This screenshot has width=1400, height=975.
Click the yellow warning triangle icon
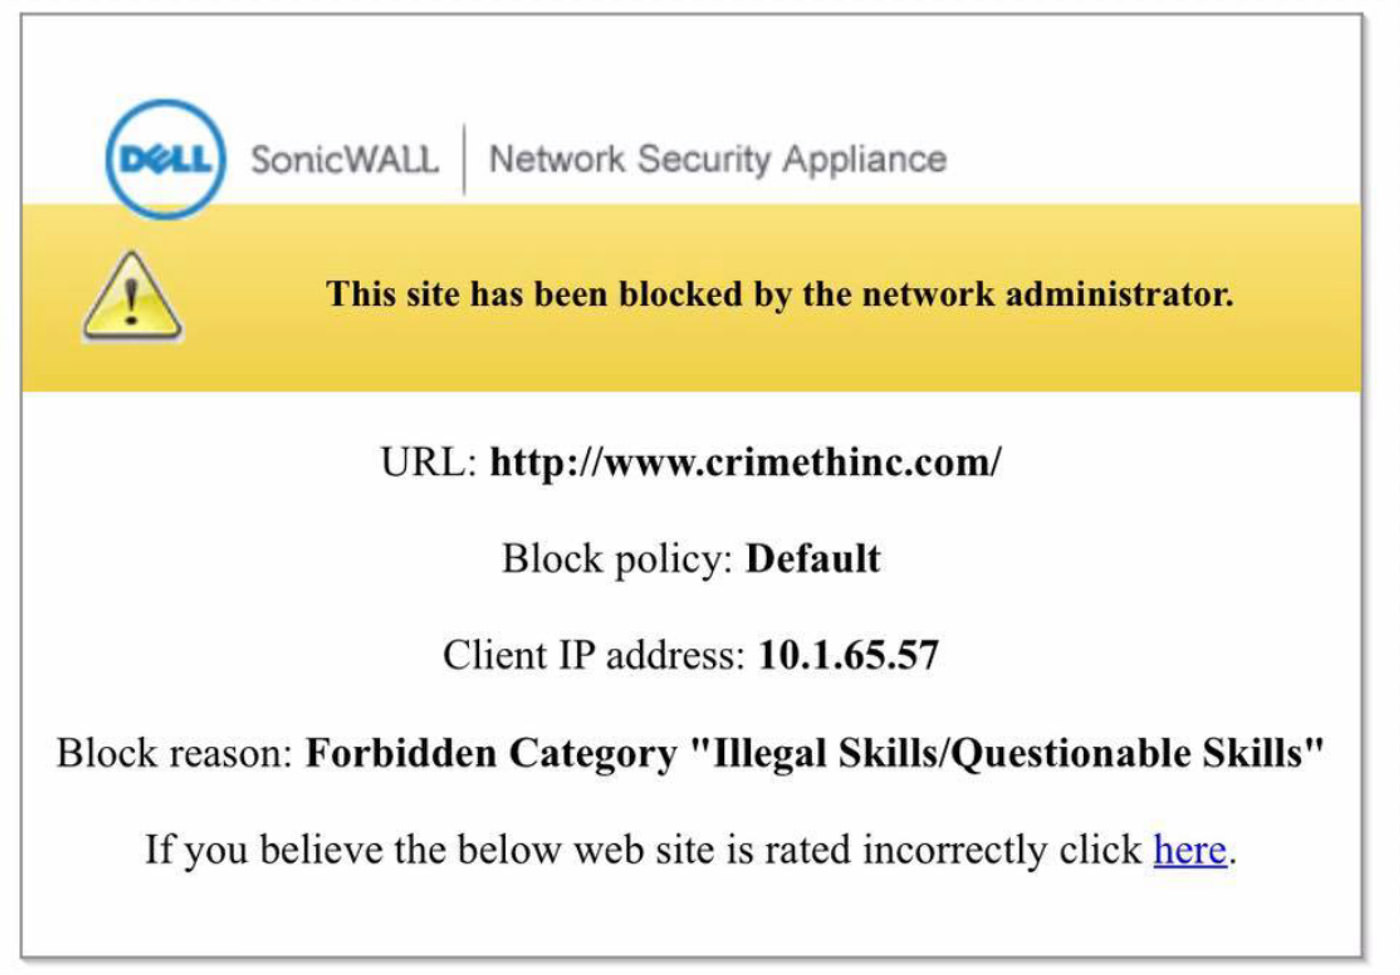[x=132, y=296]
